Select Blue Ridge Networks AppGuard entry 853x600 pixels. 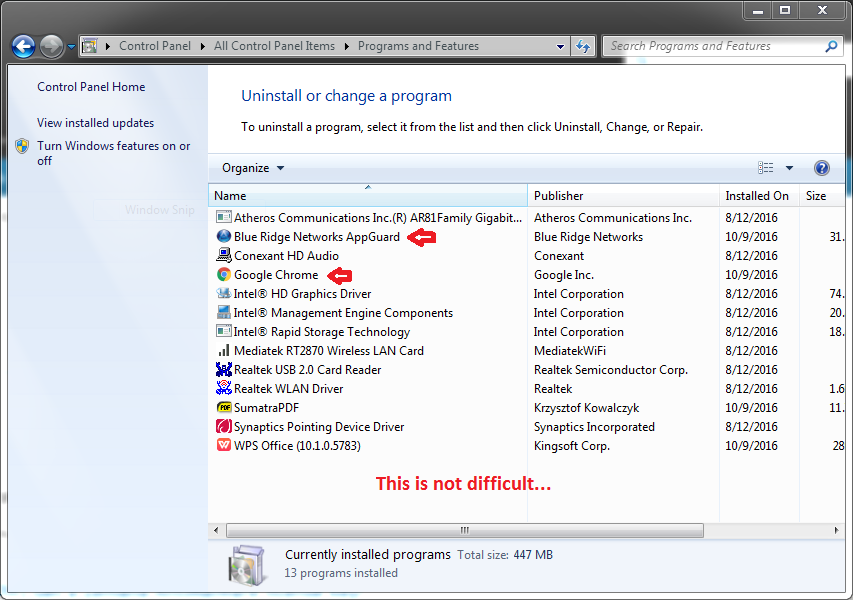pyautogui.click(x=317, y=237)
